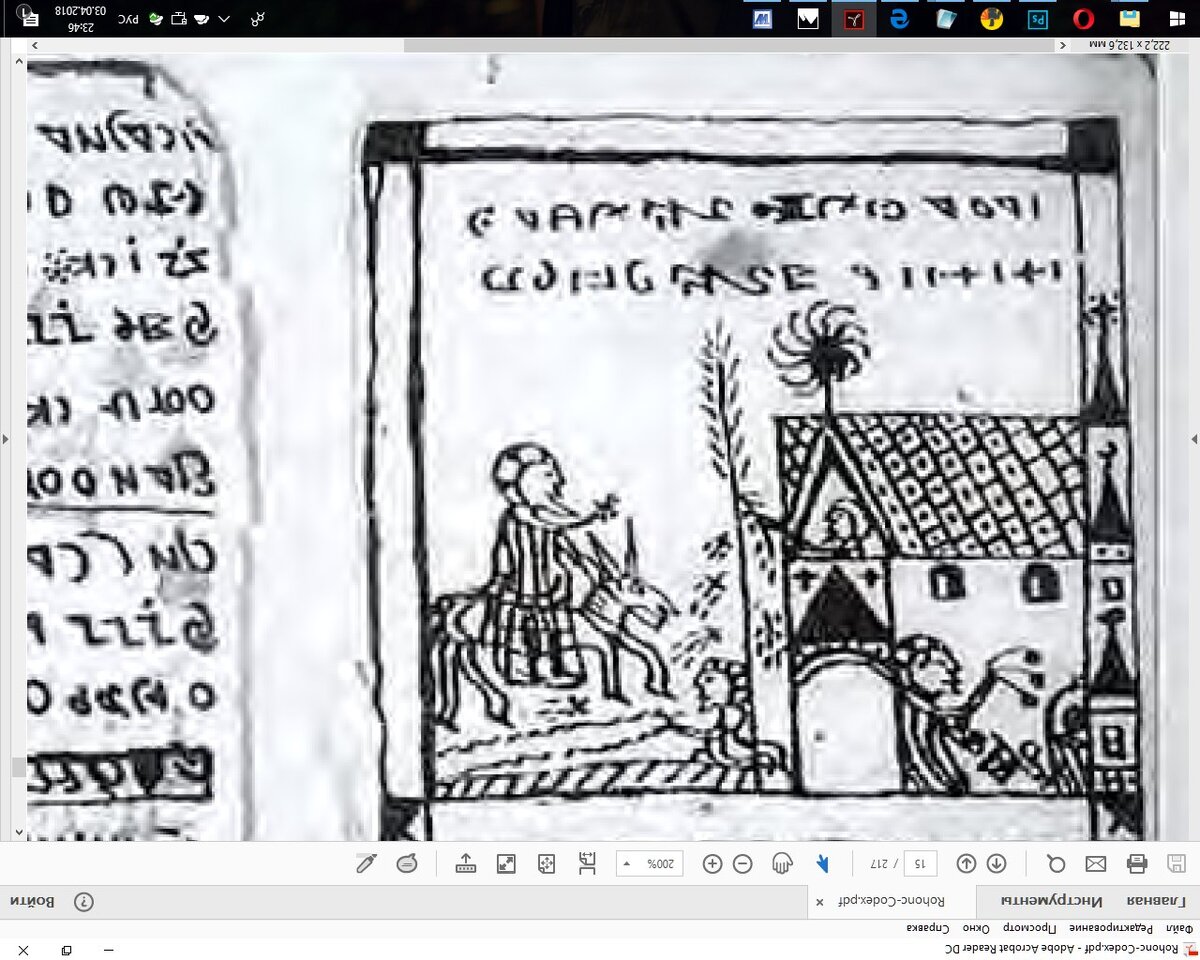Expand side pane via arrow on opposite window edge
Viewport: 1200px width, 960px height.
coord(1194,438)
